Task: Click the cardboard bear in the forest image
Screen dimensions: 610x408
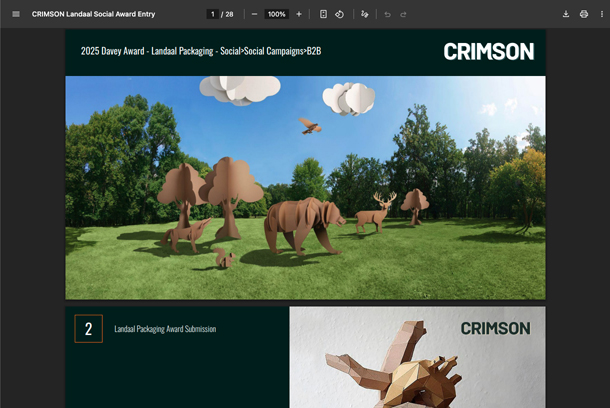Action: point(303,226)
